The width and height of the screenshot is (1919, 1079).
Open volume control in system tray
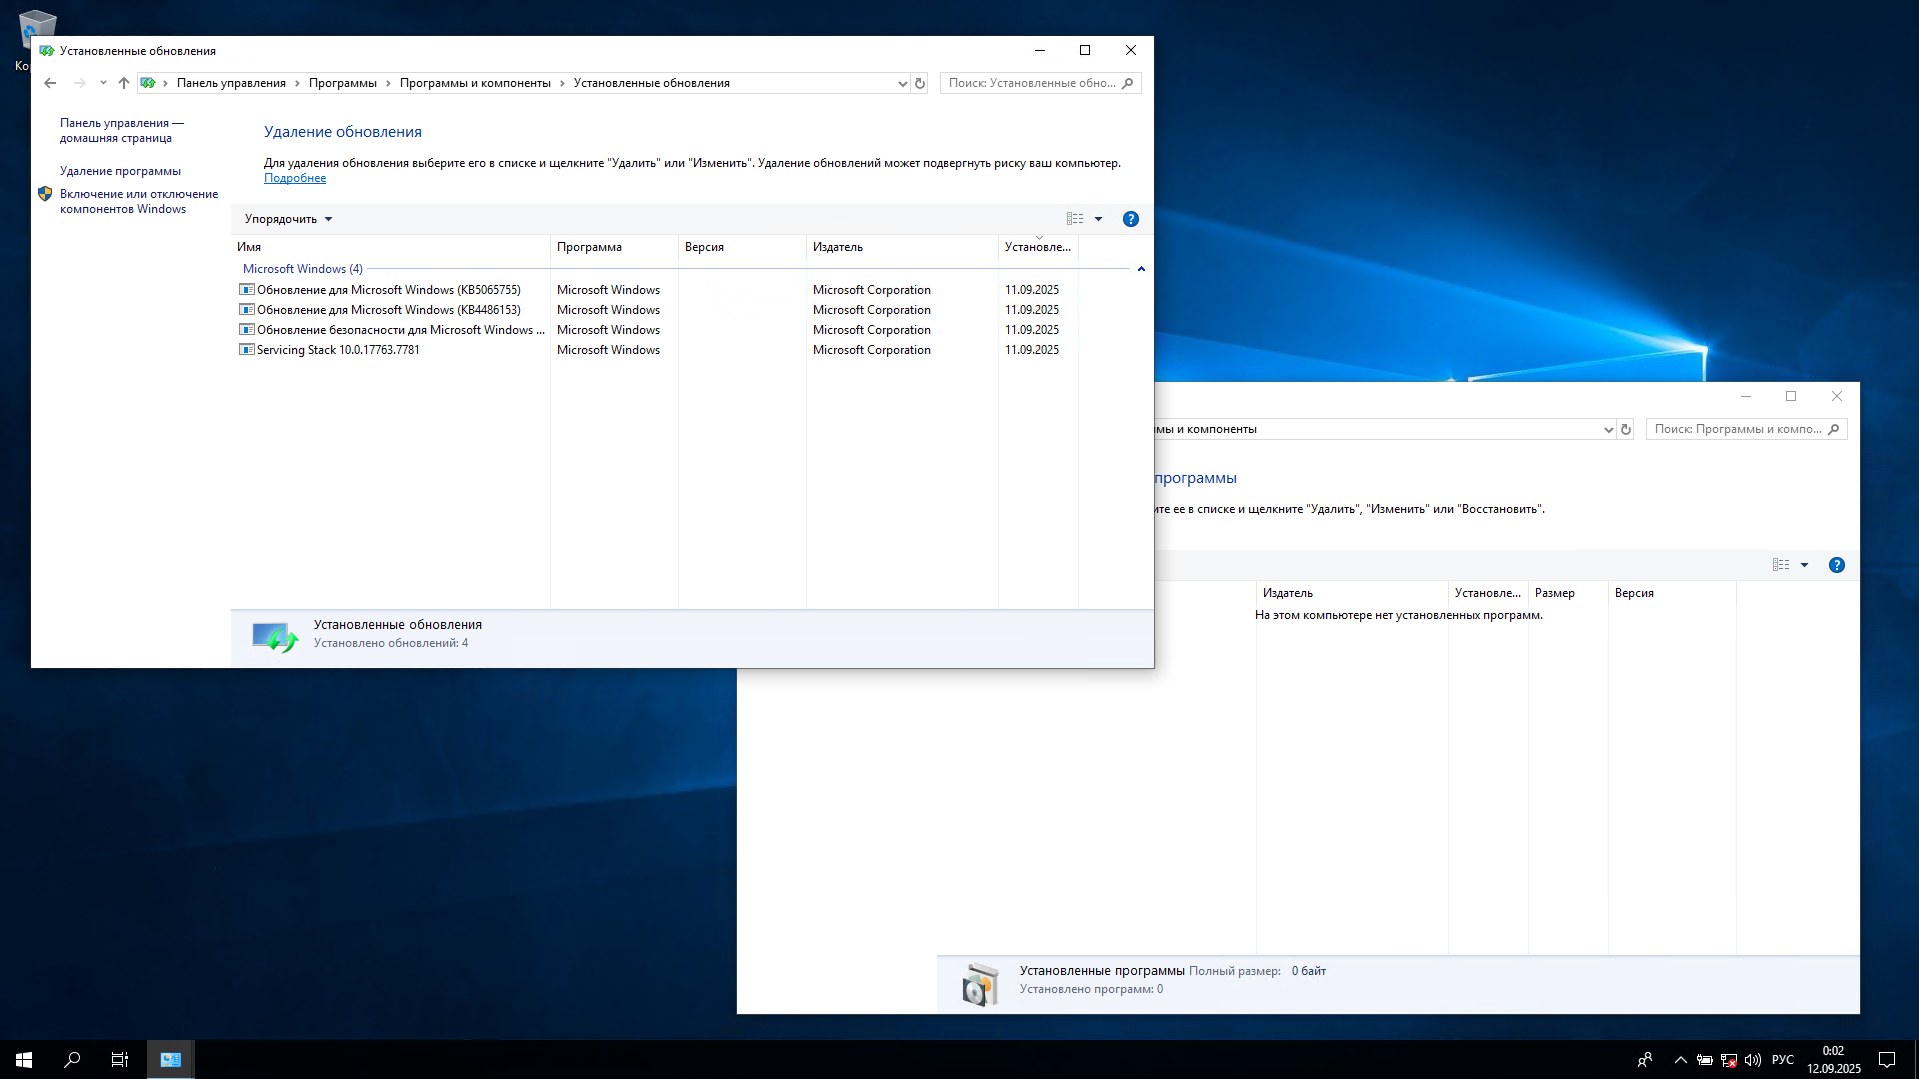[1753, 1060]
